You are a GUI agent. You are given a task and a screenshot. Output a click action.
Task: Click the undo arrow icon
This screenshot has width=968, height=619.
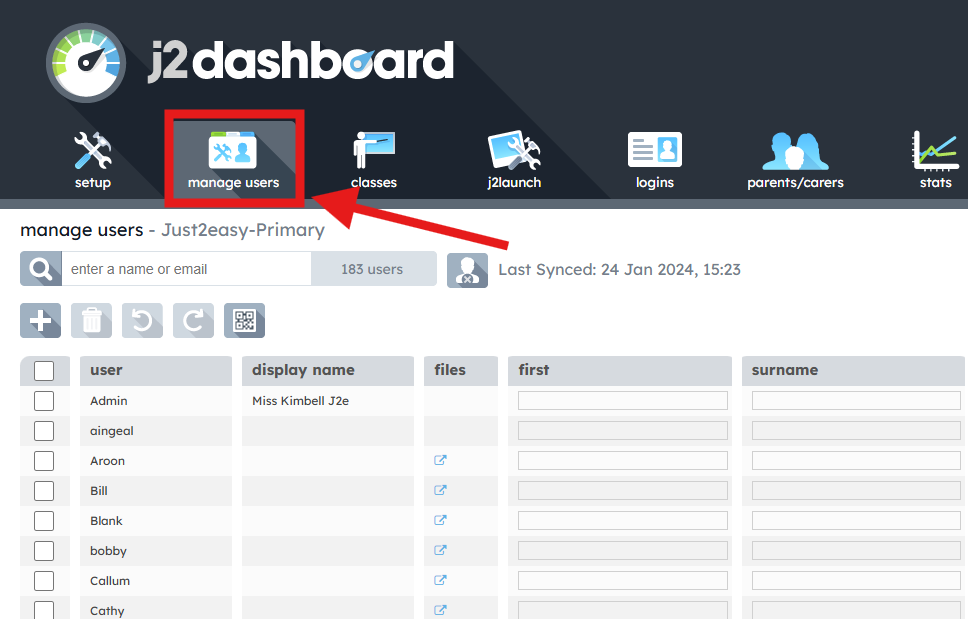click(x=143, y=320)
